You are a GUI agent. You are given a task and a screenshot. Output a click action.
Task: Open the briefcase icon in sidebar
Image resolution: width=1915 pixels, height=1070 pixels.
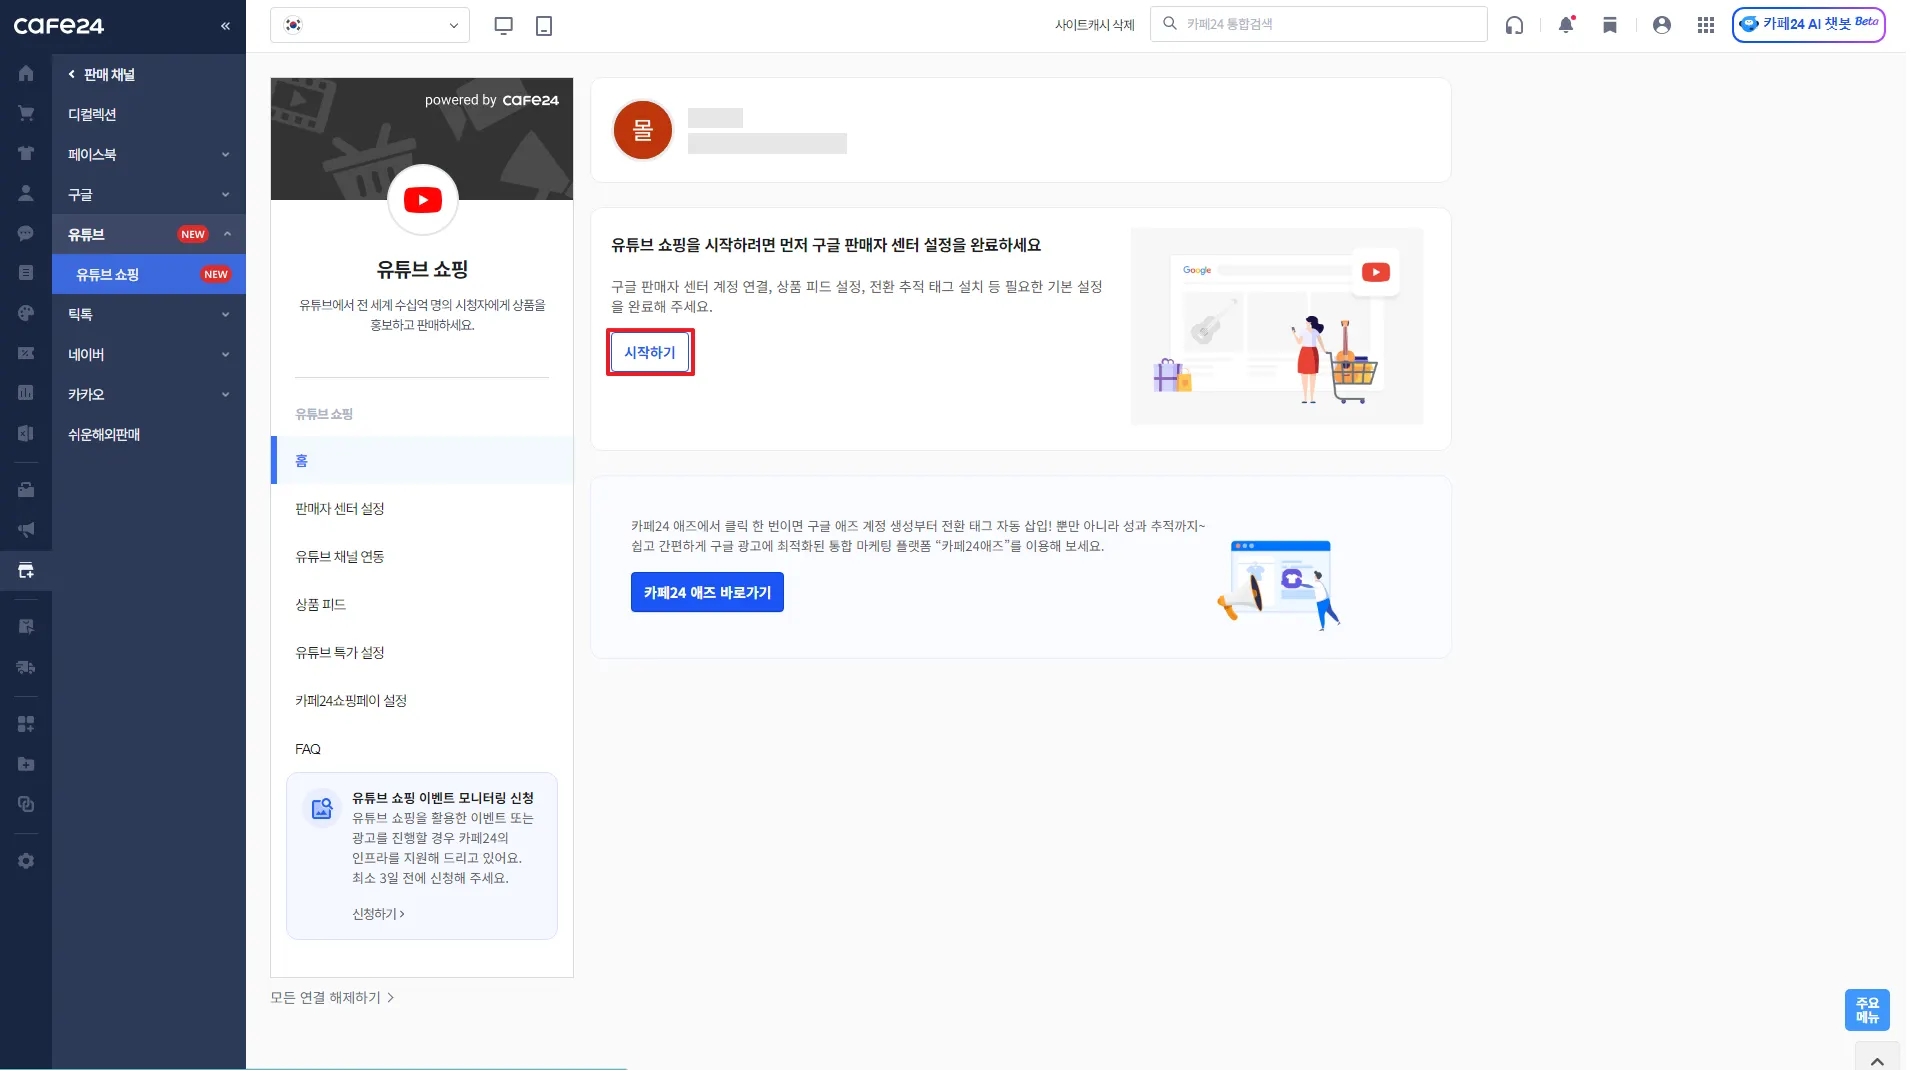click(x=26, y=490)
